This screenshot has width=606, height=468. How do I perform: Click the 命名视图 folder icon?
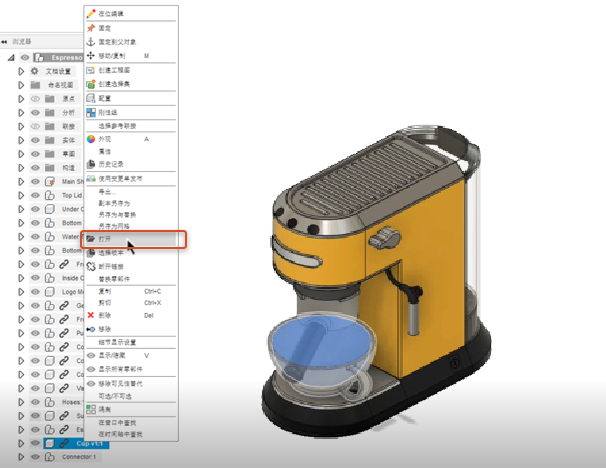coord(36,85)
